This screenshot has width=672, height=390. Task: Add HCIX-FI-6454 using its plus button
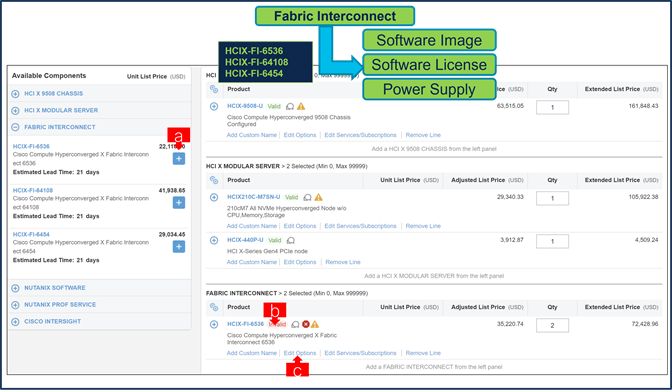[179, 246]
